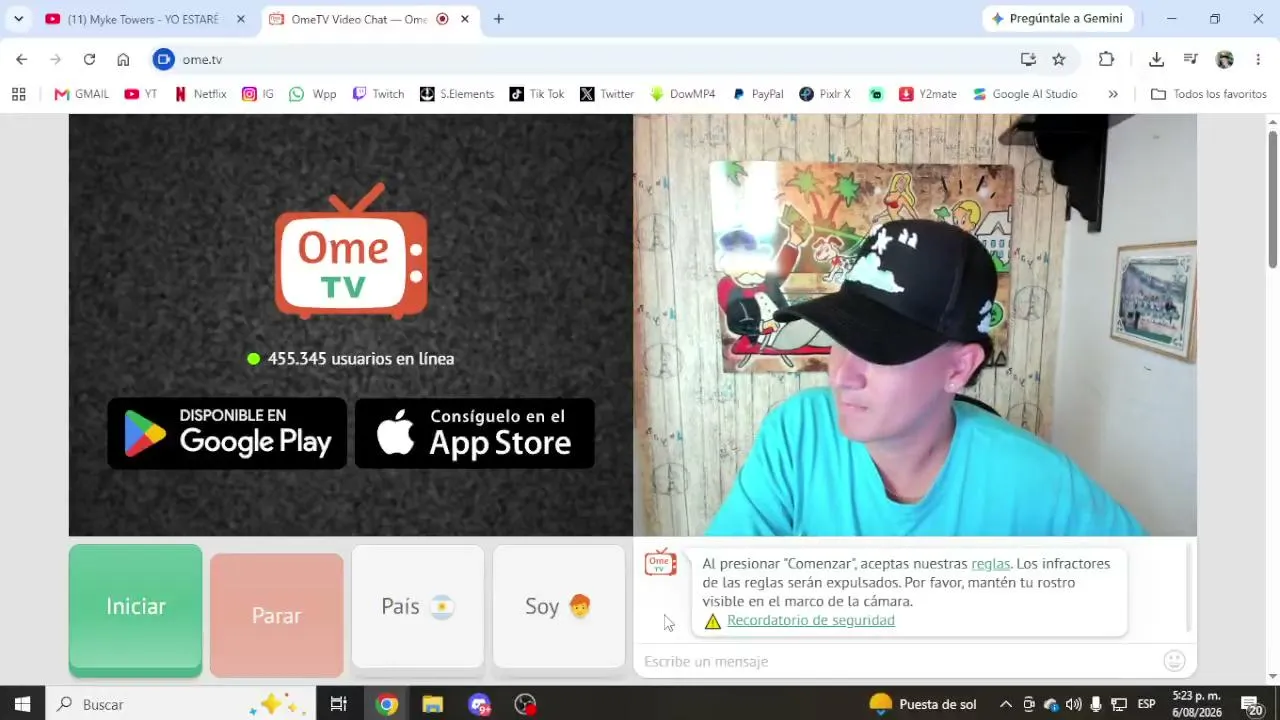Go to the browser home page
Screen dimensions: 1280x720
123,60
